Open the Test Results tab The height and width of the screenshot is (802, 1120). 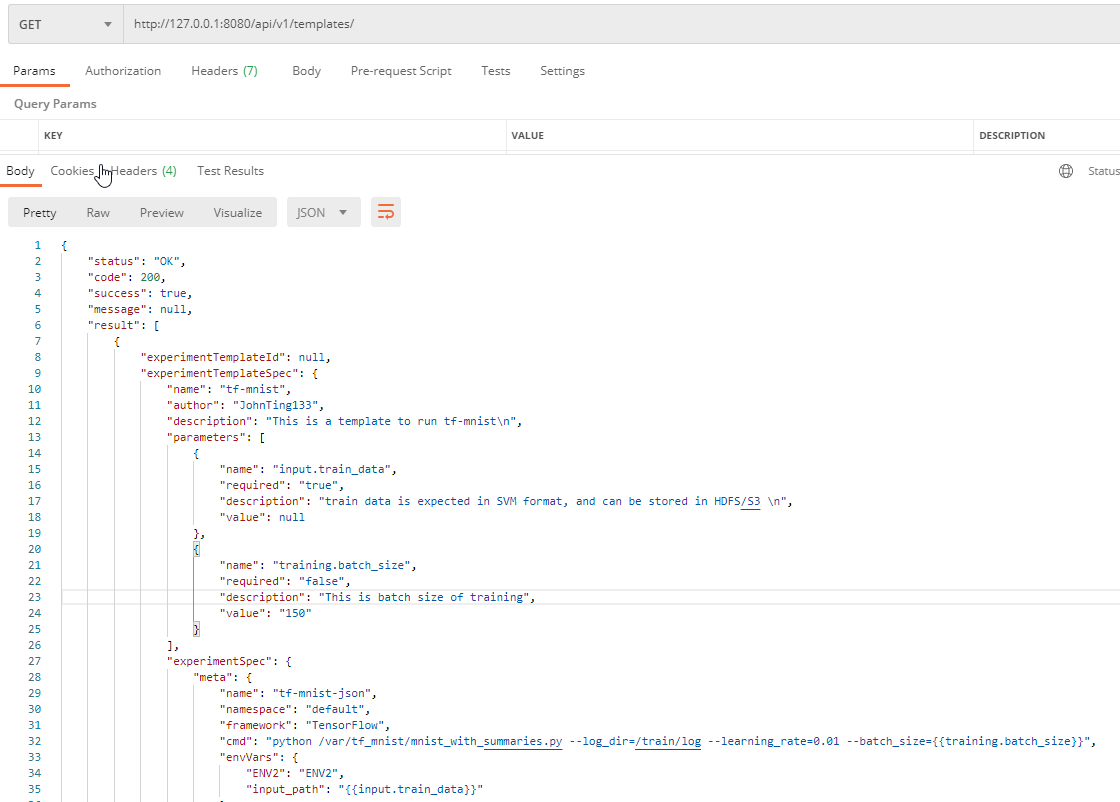[230, 171]
